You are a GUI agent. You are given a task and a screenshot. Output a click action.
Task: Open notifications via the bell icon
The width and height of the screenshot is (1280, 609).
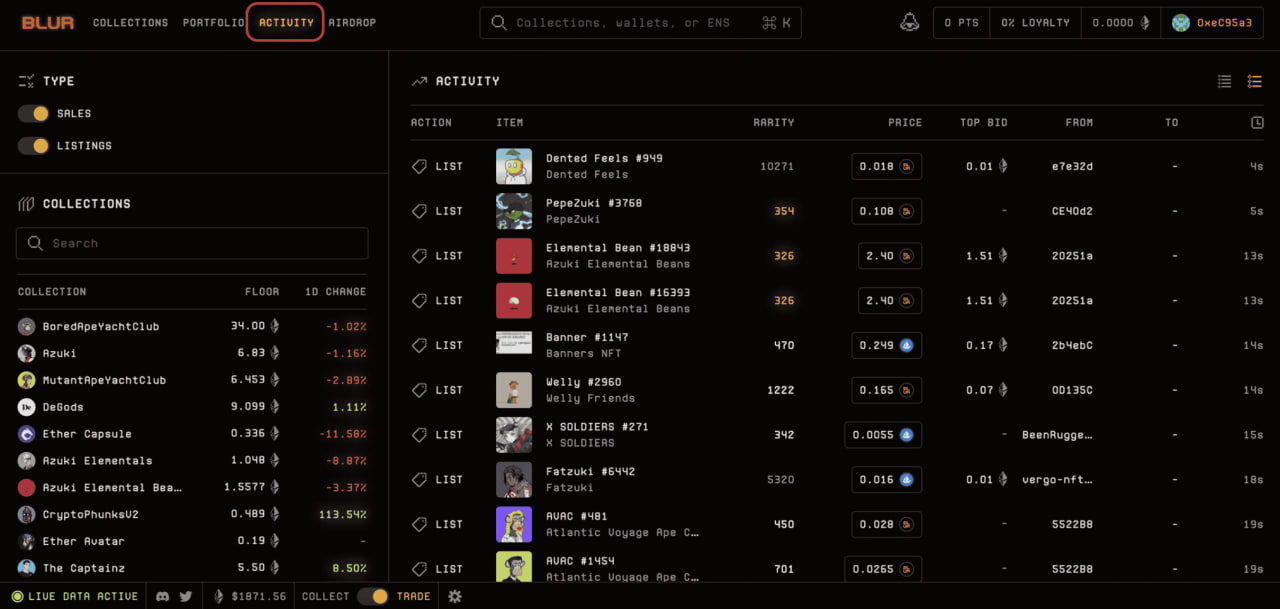point(909,21)
